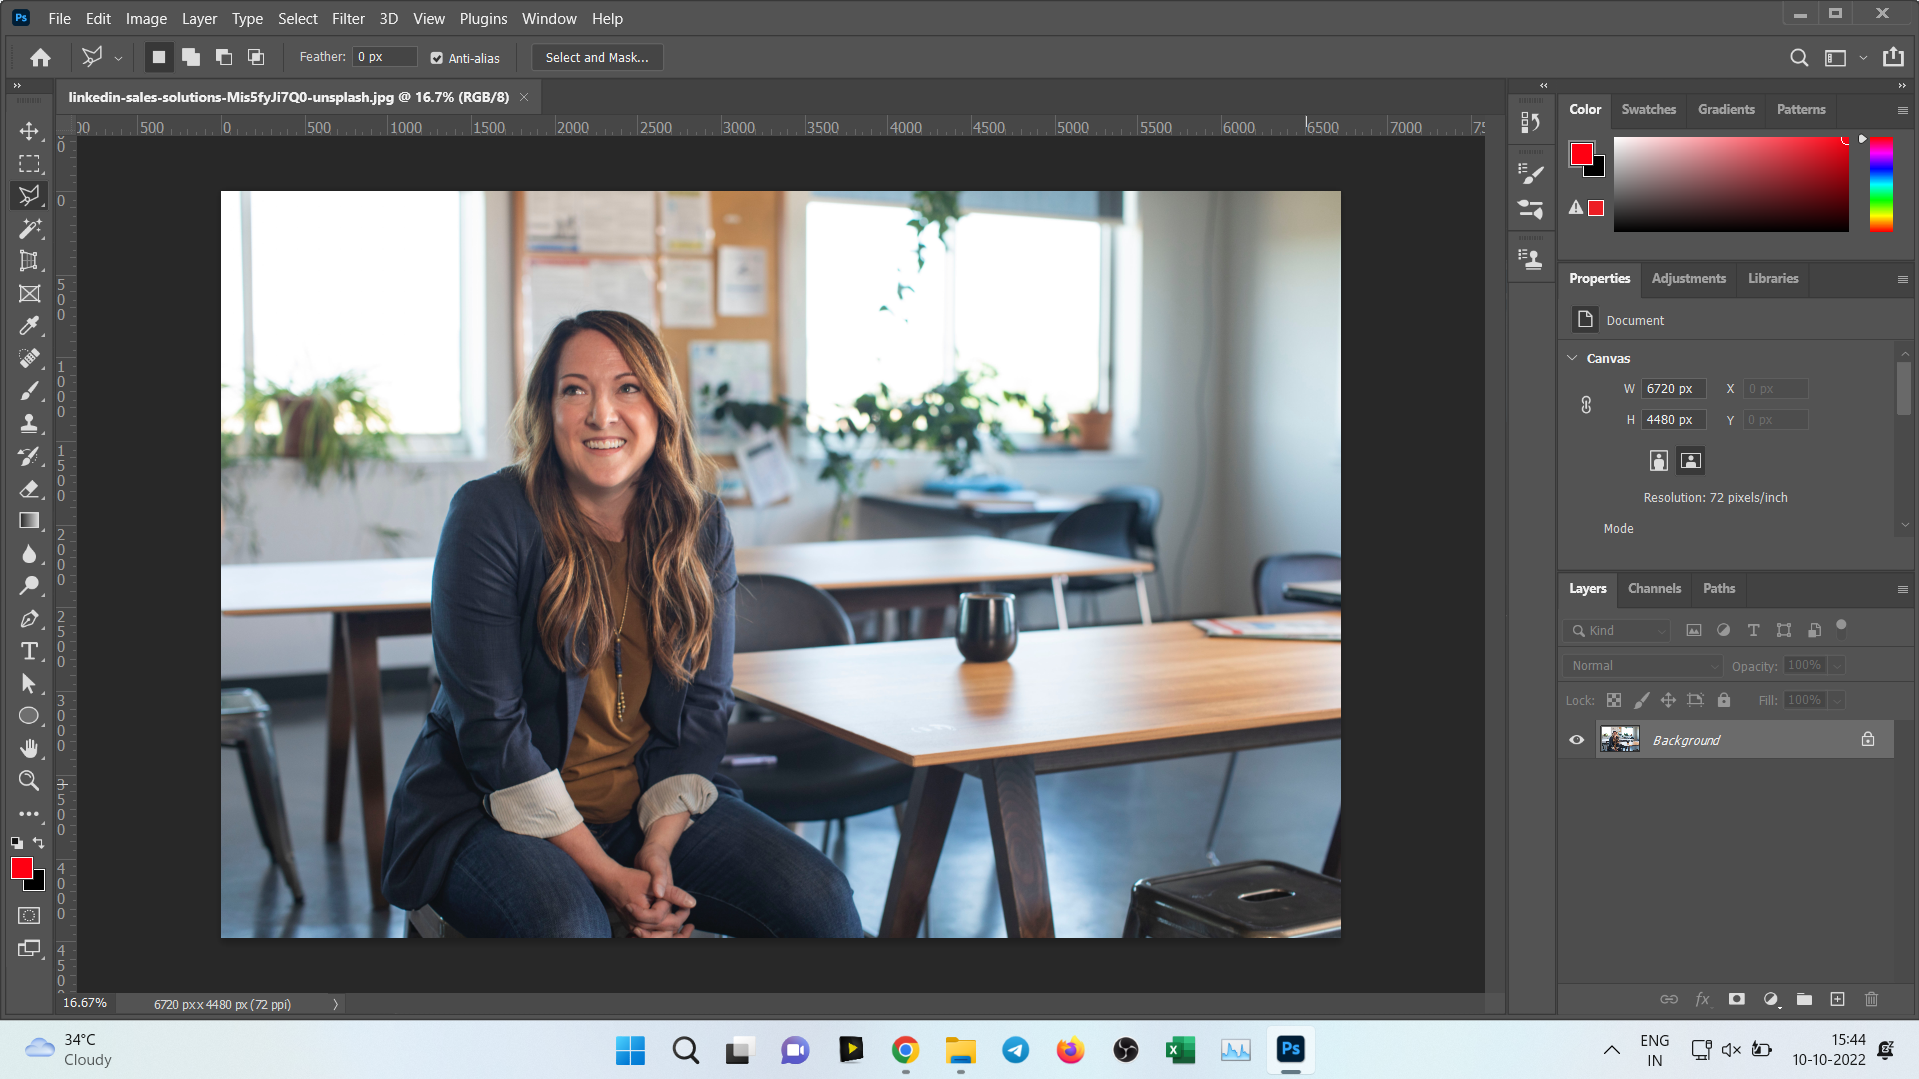This screenshot has height=1079, width=1919.
Task: Toggle the width-height link chain in Canvas
Action: pos(1586,404)
